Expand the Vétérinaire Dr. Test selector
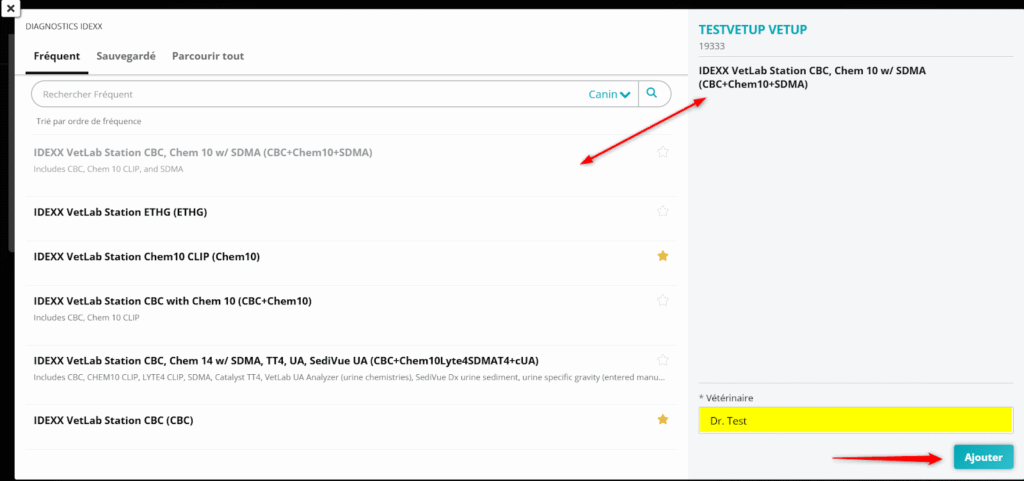The image size is (1024, 481). click(855, 420)
